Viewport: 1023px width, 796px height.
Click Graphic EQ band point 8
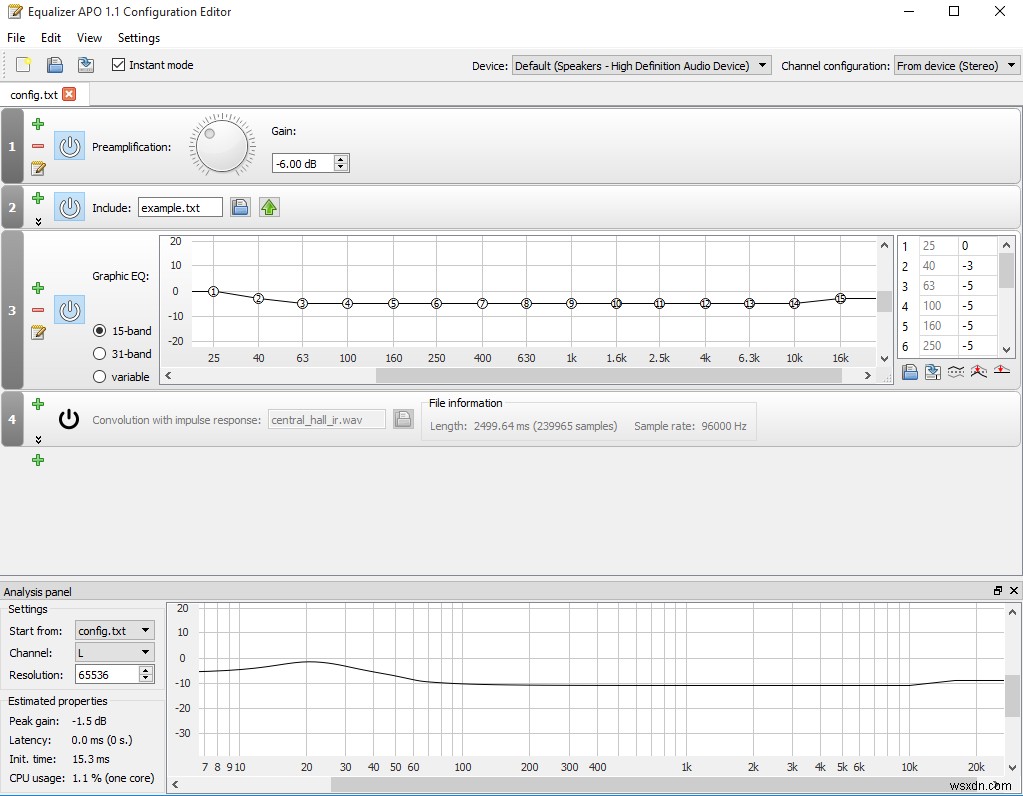click(x=527, y=303)
